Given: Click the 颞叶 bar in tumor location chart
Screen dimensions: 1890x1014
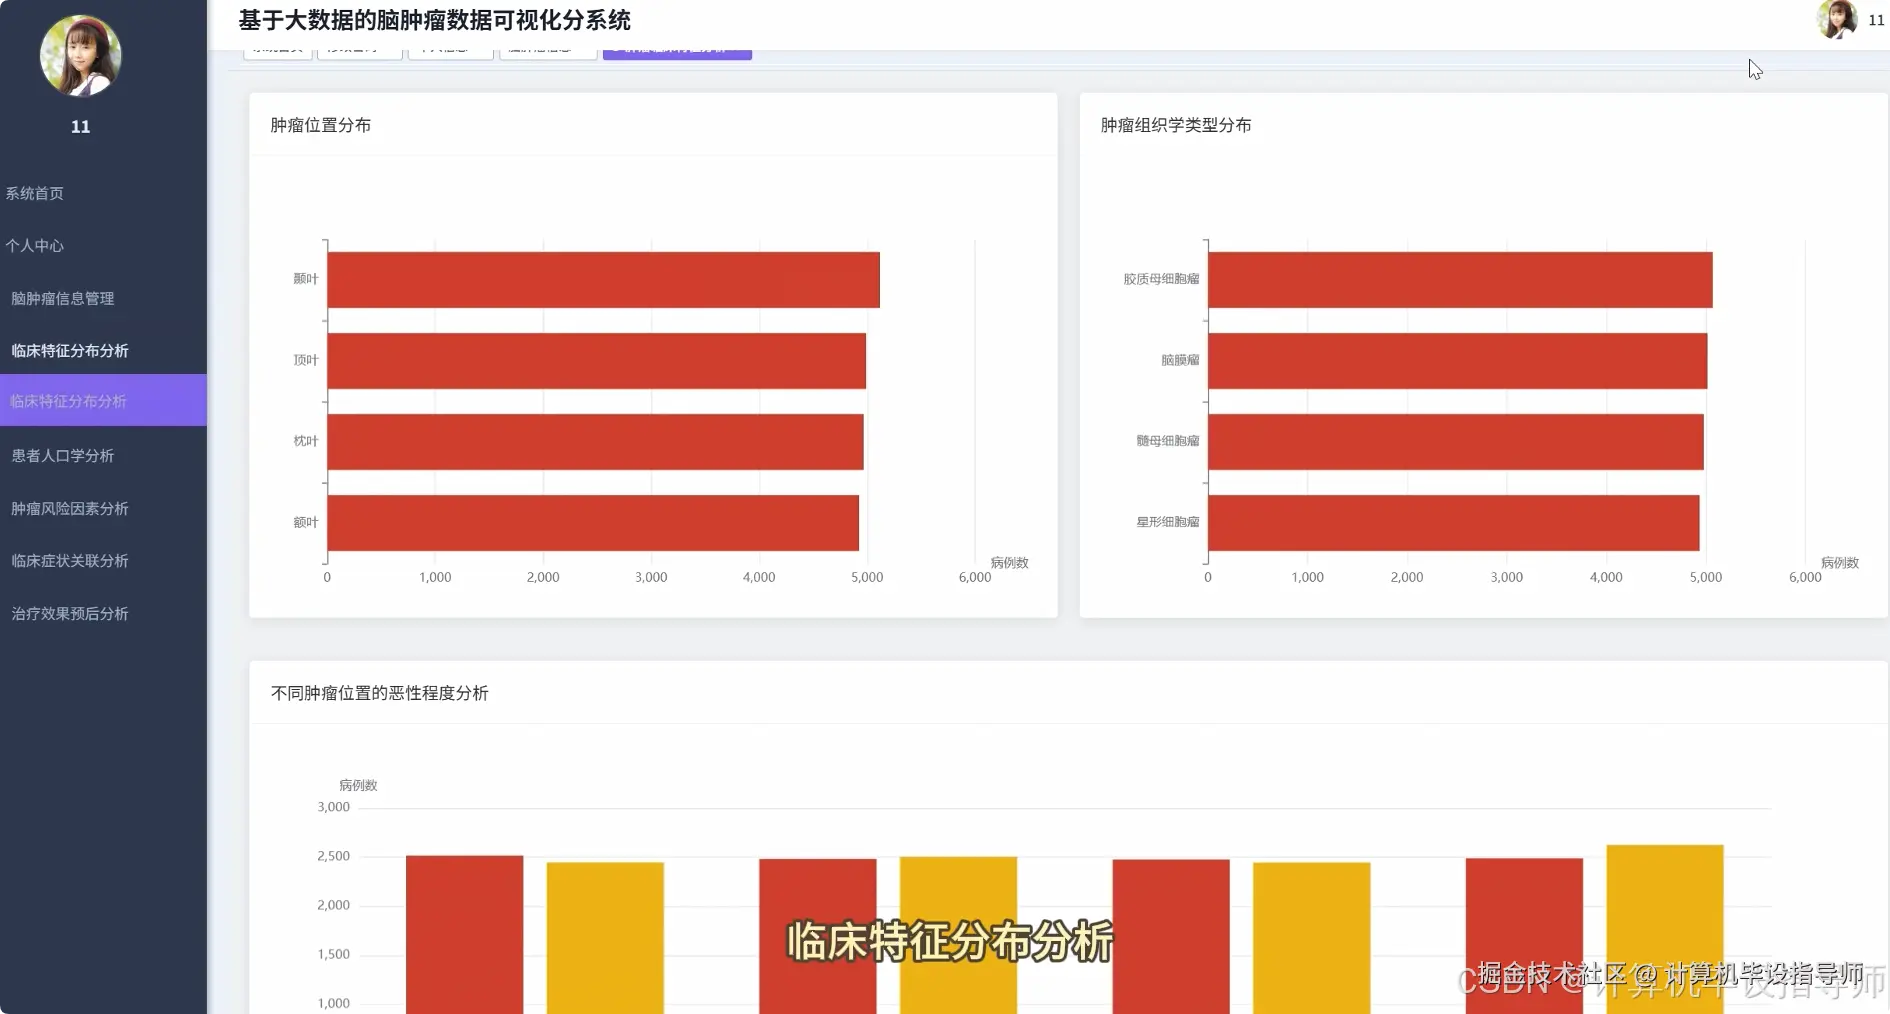Looking at the screenshot, I should 600,280.
